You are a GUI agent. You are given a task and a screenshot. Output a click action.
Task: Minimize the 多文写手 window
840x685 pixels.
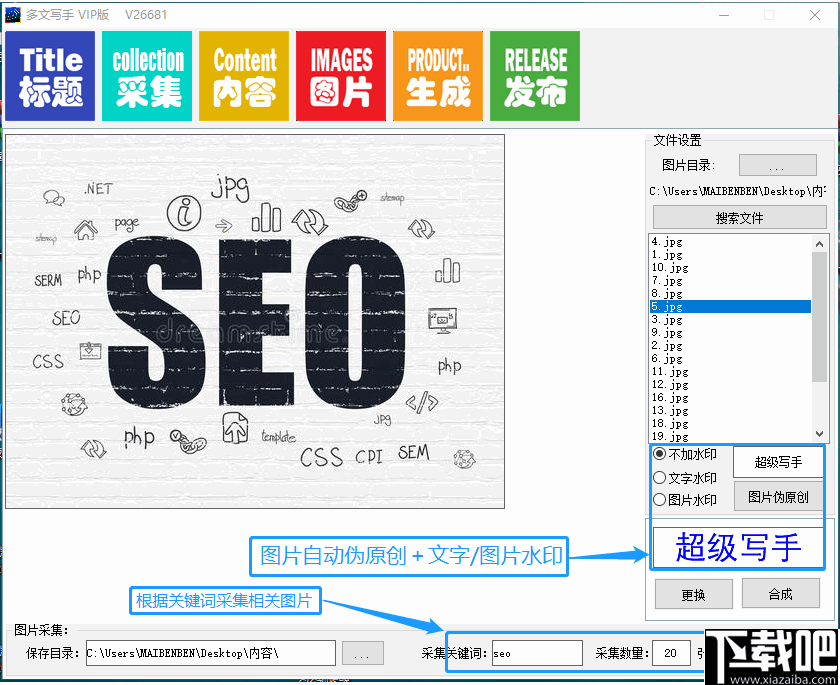coord(724,15)
